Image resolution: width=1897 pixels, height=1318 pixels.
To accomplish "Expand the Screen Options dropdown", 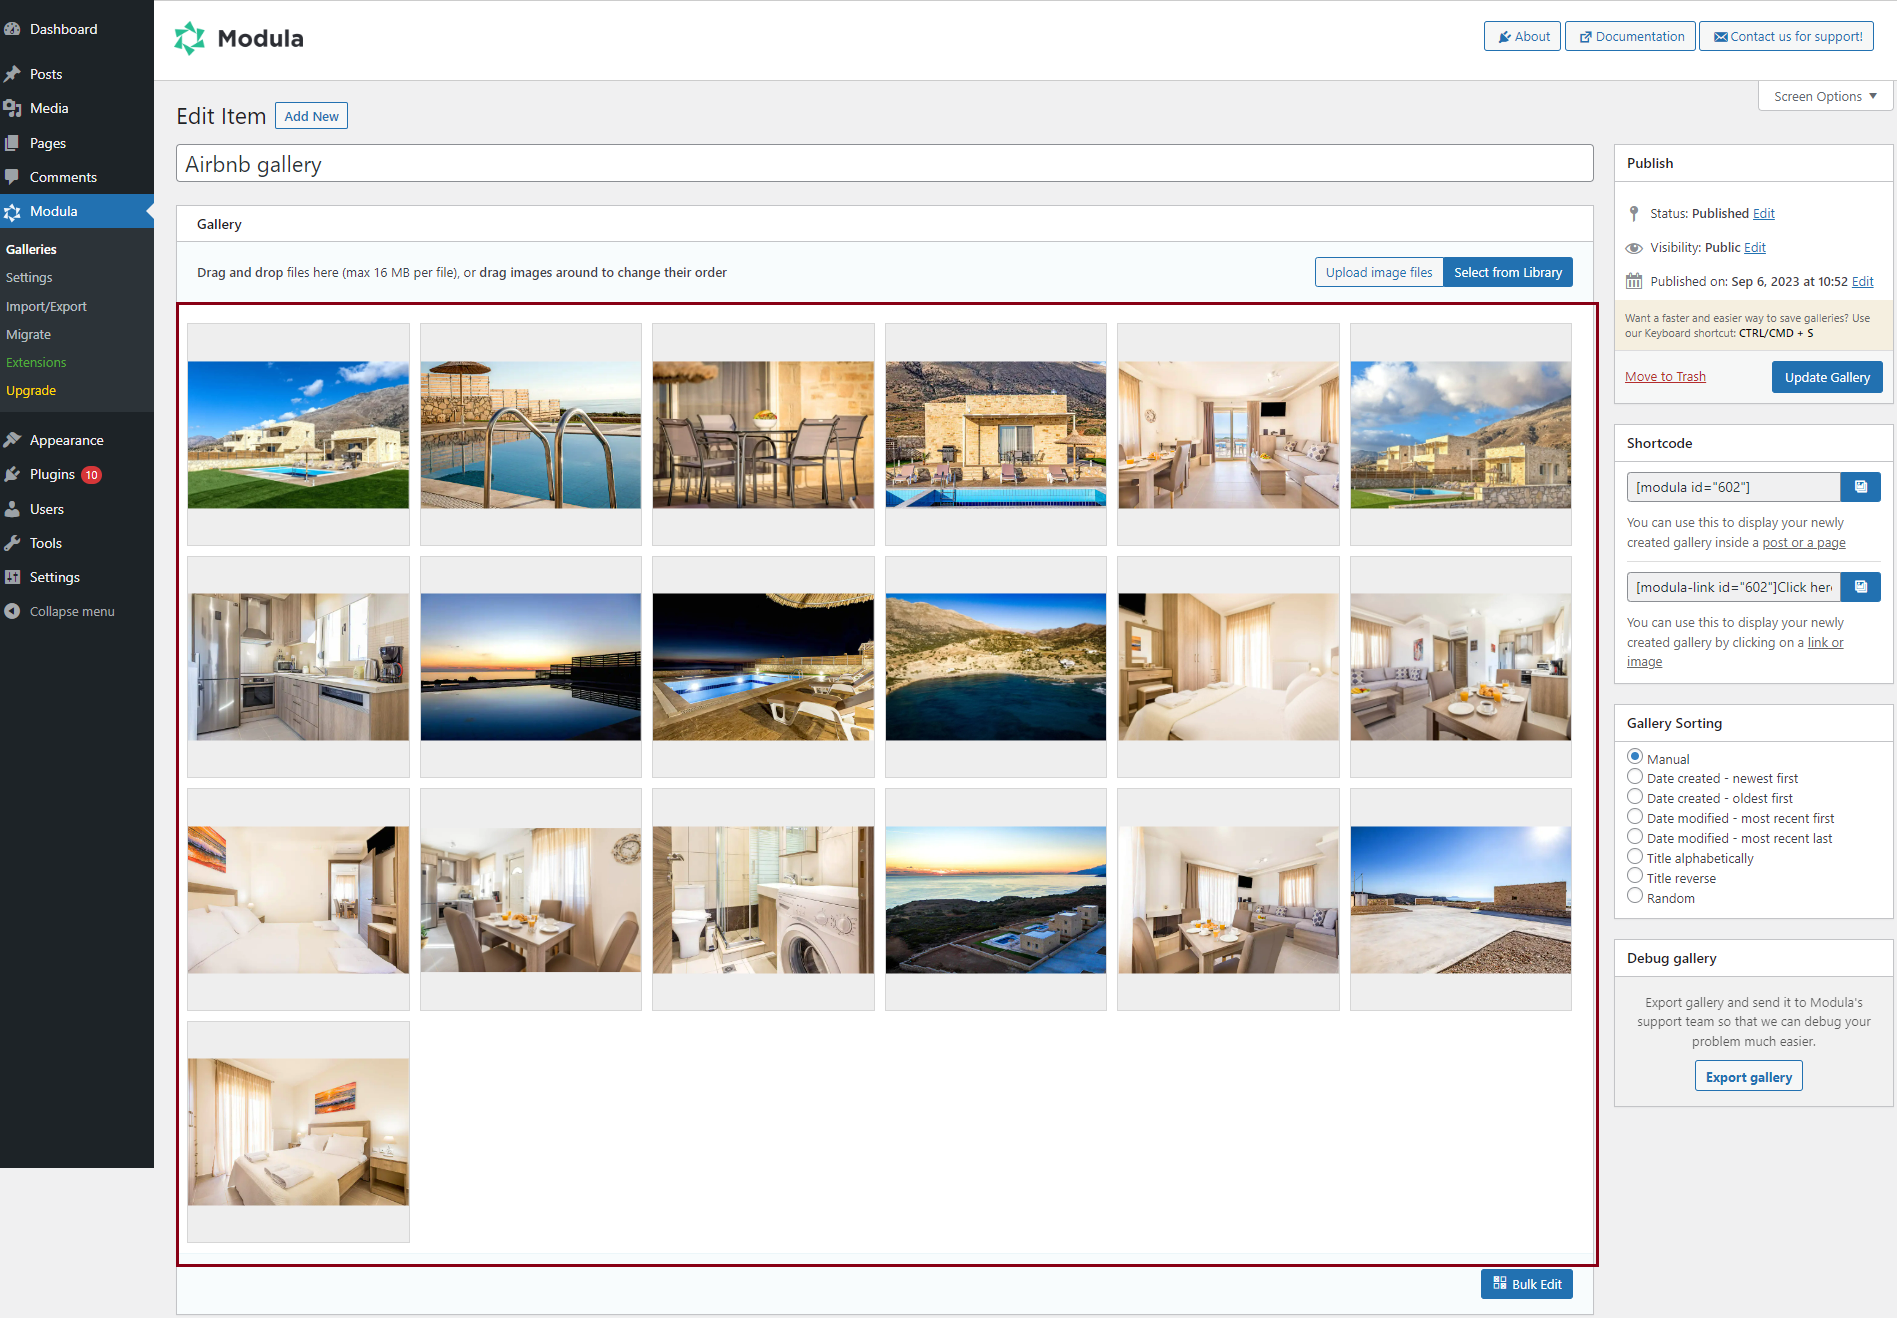I will [1825, 96].
